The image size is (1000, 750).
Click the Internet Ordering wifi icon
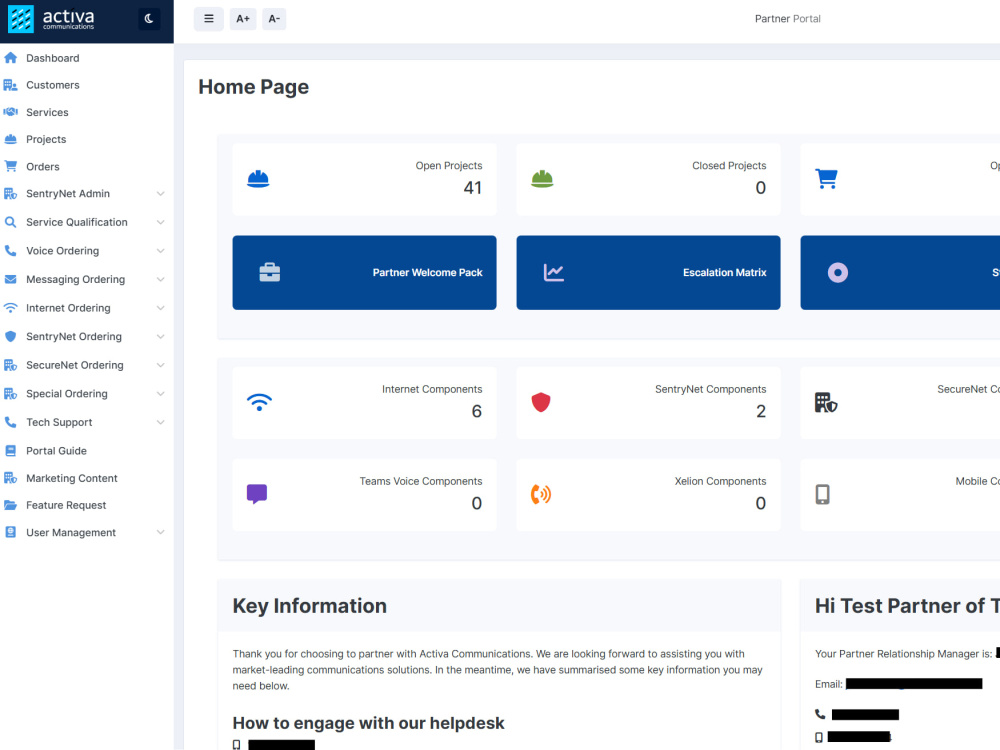(x=10, y=307)
